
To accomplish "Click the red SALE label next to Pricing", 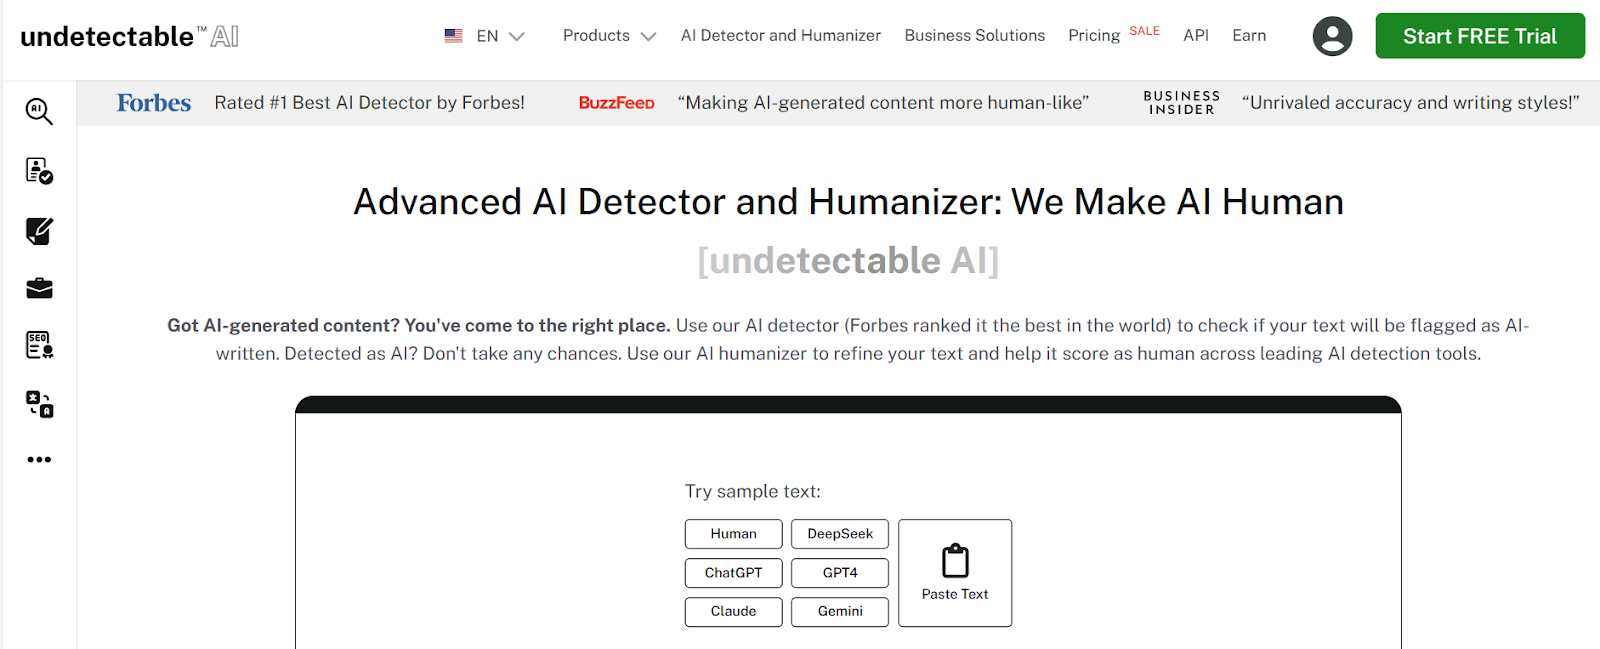I will click(x=1144, y=31).
